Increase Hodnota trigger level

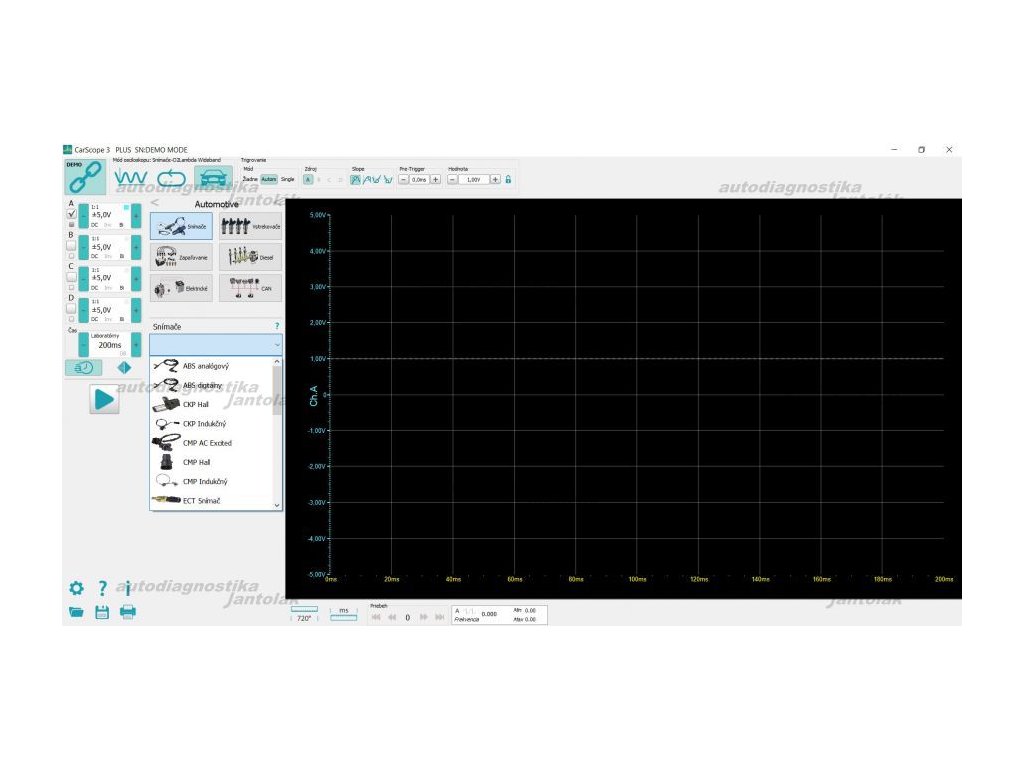[x=495, y=180]
